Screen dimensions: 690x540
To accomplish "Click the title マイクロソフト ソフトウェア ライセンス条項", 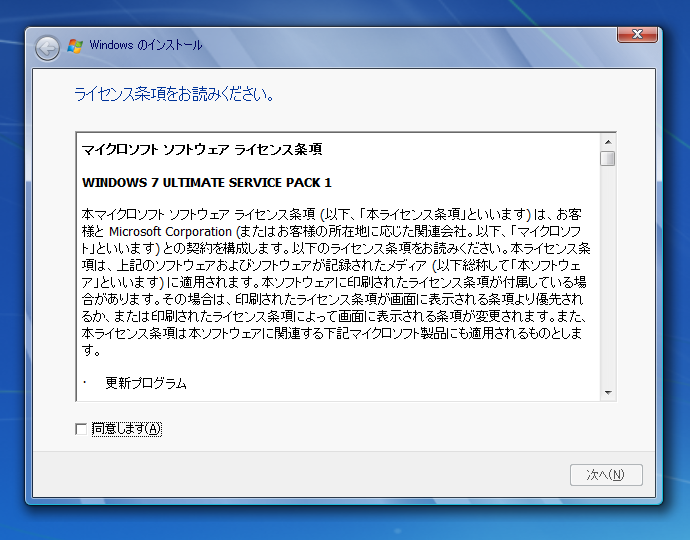I will click(202, 150).
